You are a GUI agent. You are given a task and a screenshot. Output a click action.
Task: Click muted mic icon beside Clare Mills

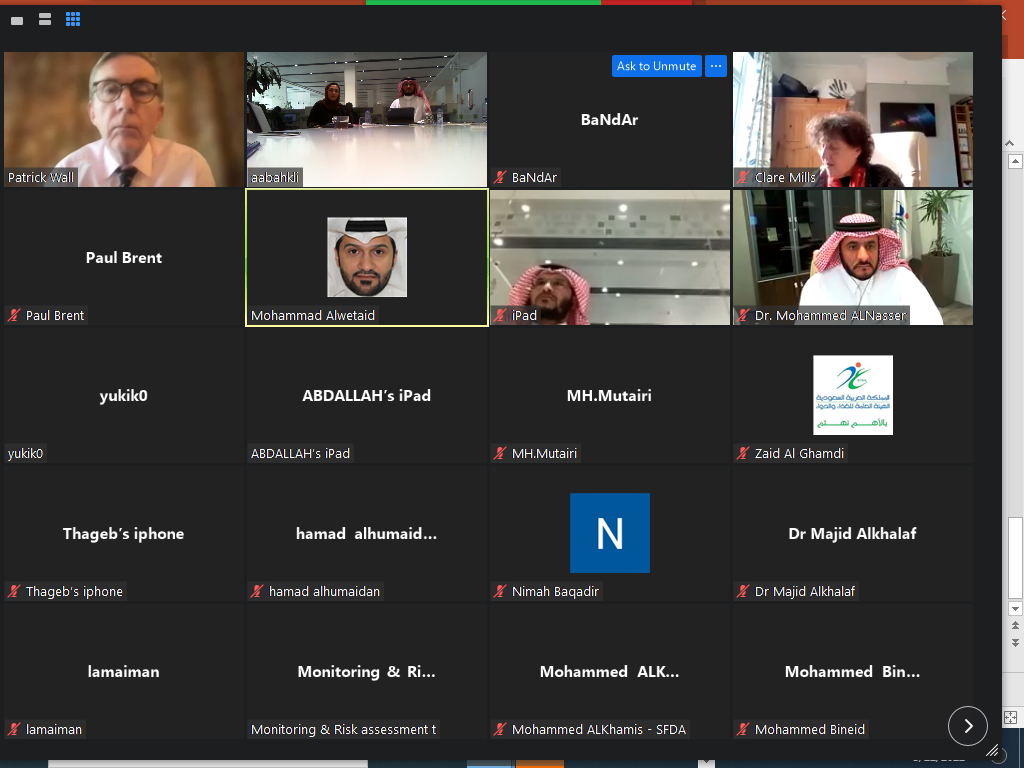click(x=744, y=177)
